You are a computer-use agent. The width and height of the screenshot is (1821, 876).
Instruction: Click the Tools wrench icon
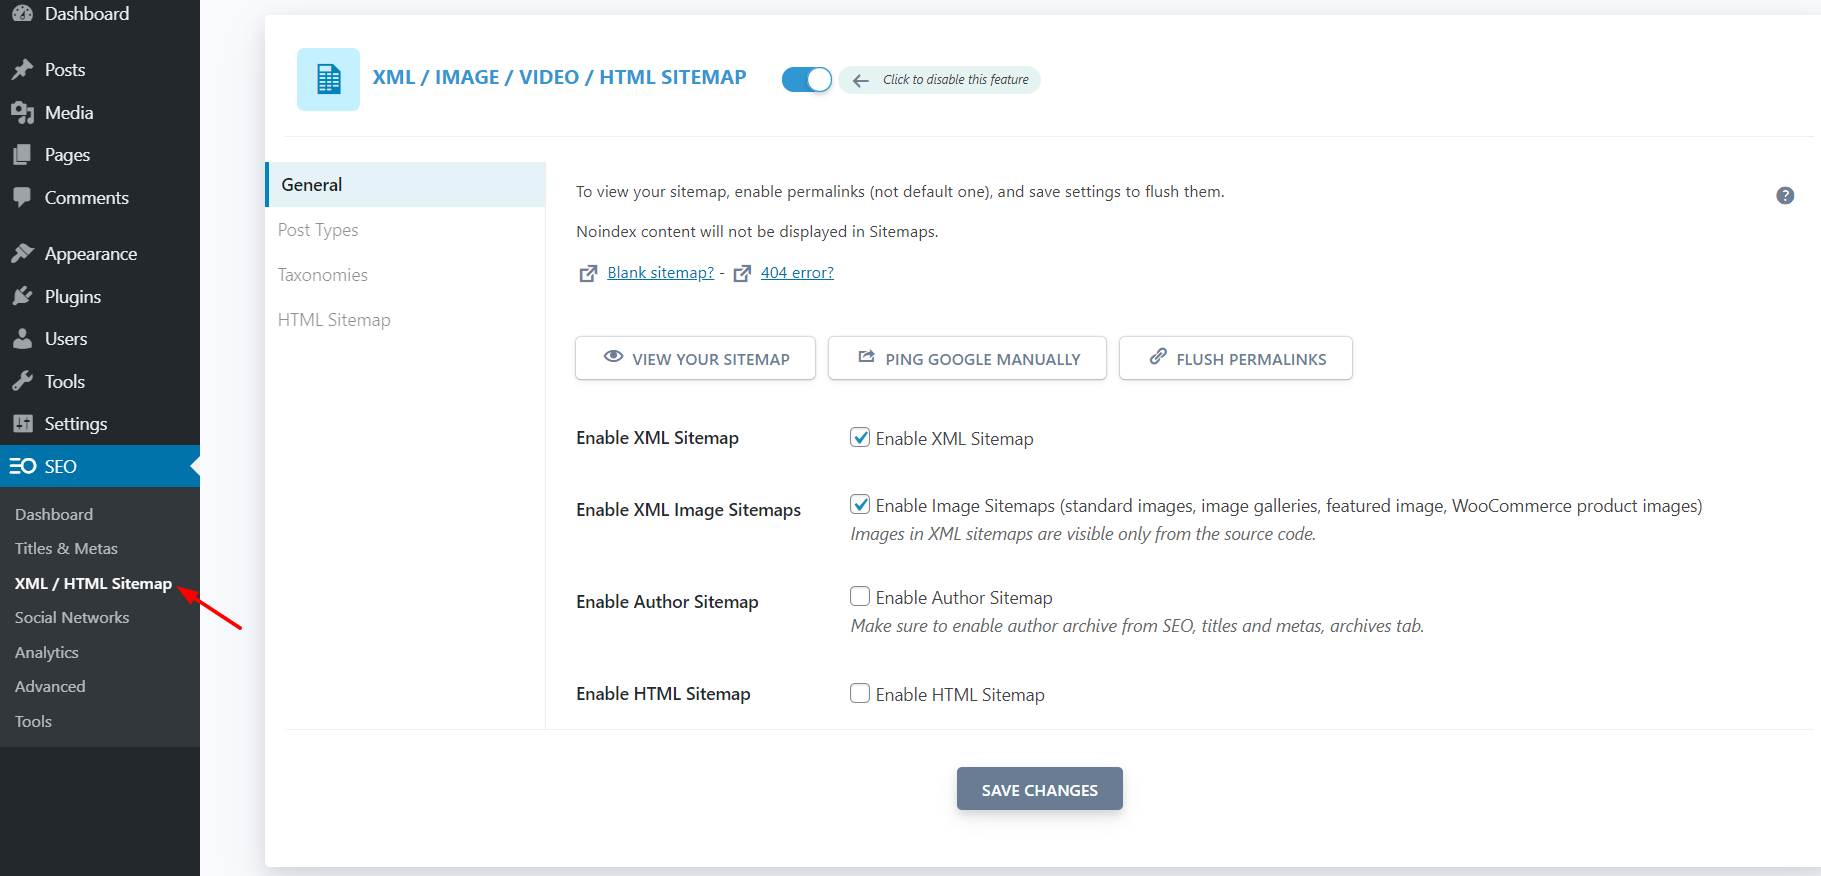(22, 381)
